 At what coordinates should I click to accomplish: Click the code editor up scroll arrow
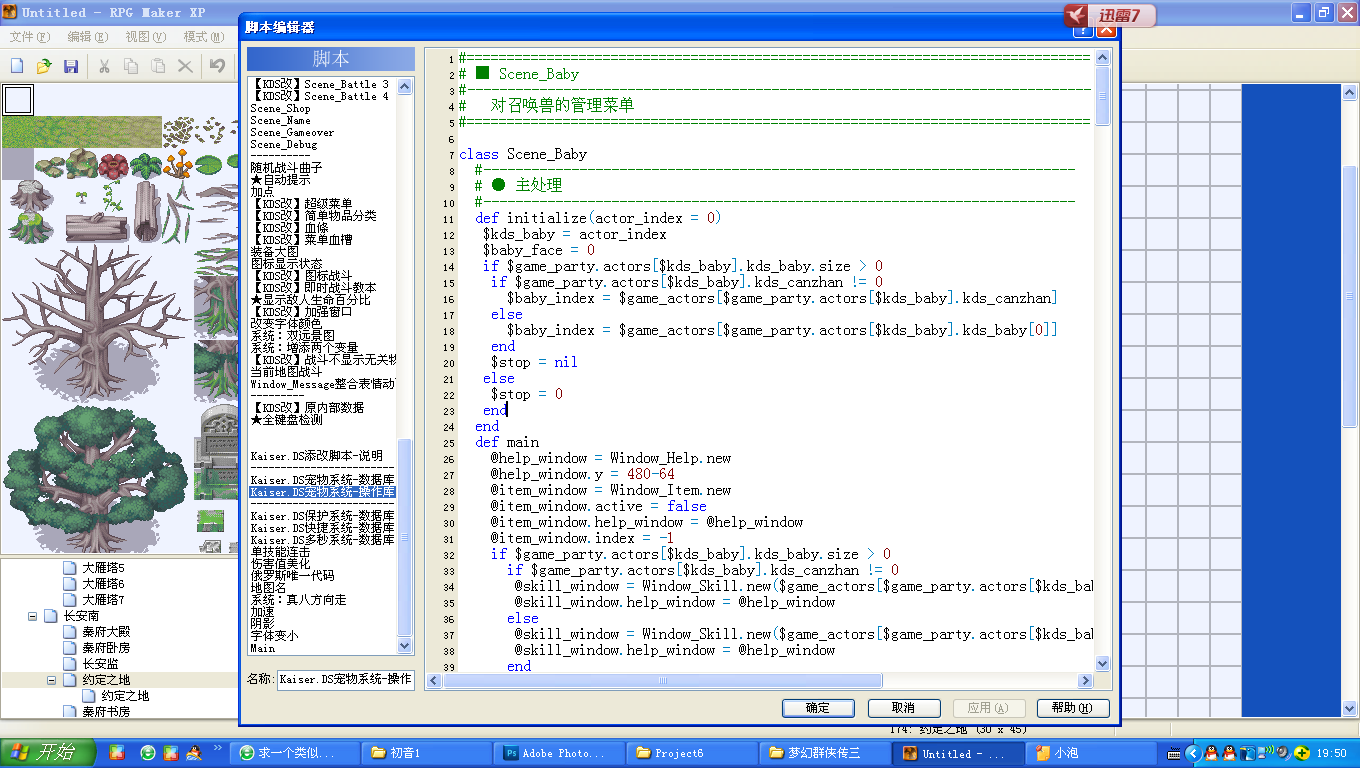[x=1103, y=58]
